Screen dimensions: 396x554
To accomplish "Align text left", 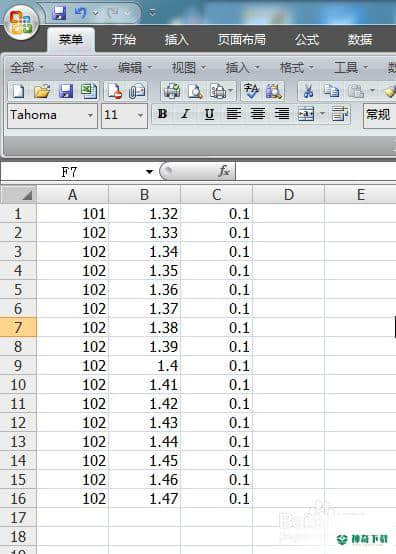I will pyautogui.click(x=234, y=114).
